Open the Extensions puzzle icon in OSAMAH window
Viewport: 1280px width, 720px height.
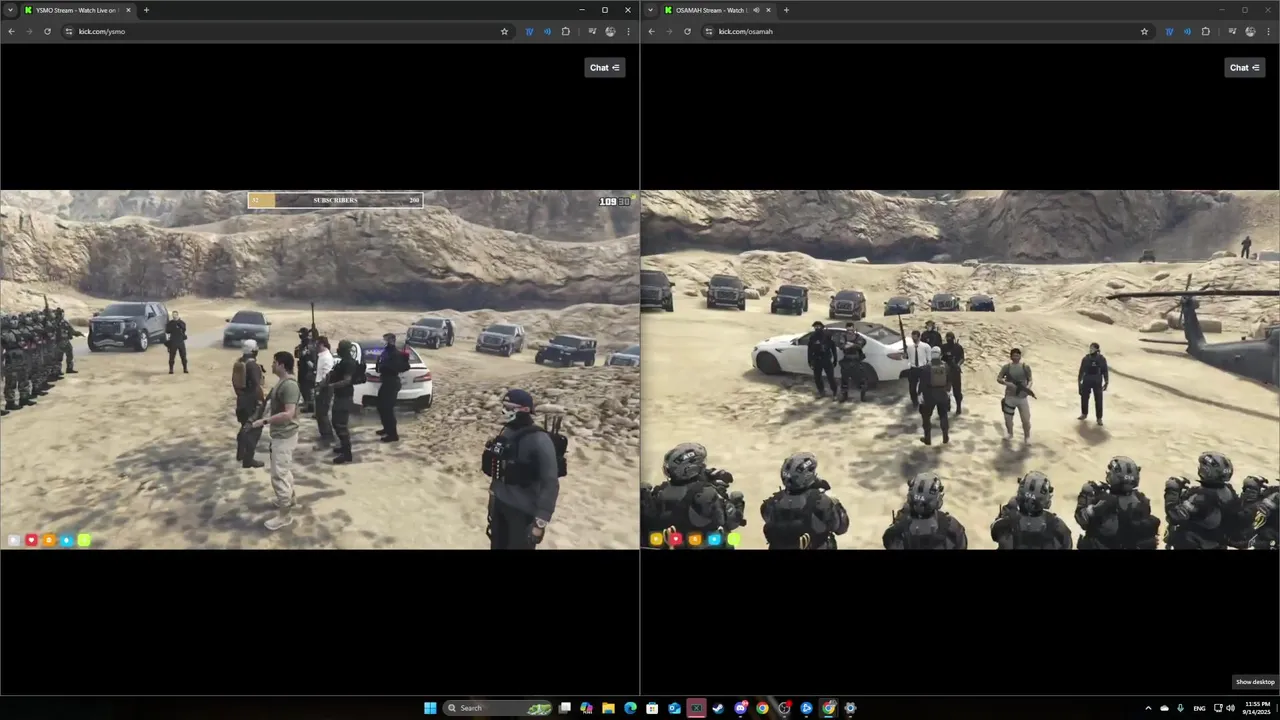click(x=1206, y=31)
